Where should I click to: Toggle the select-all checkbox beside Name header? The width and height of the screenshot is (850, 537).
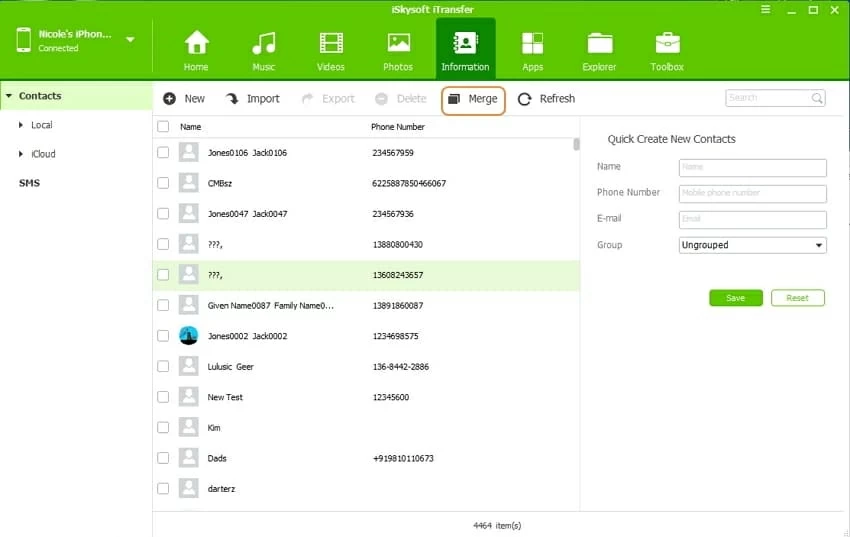(163, 127)
